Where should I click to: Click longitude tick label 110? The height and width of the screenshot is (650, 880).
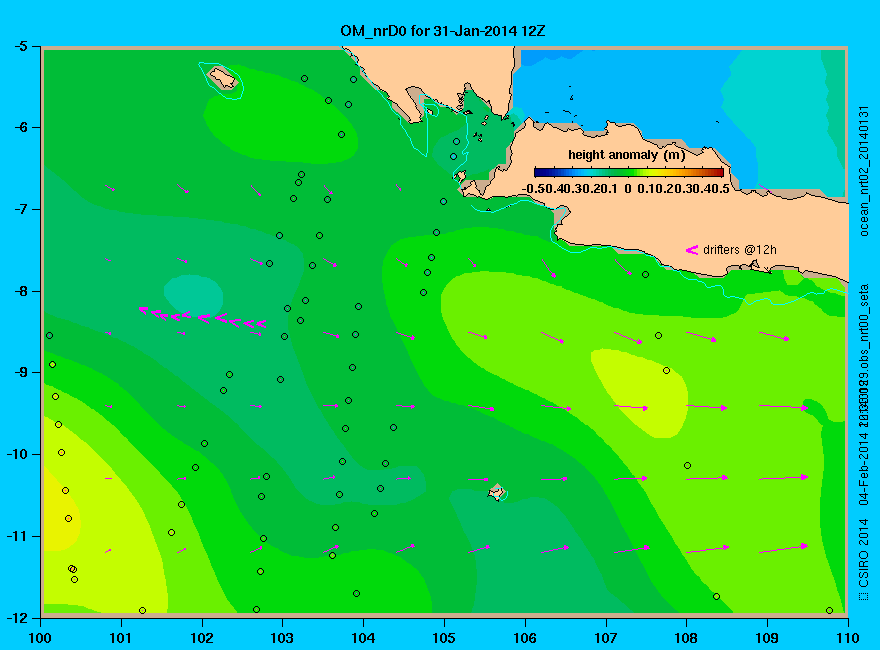point(848,638)
